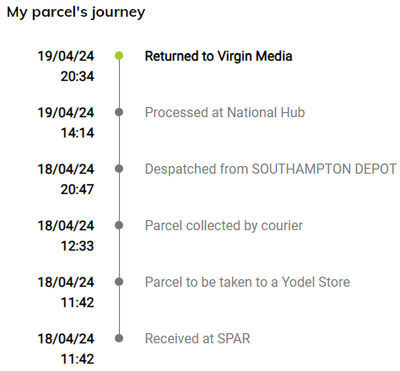Select the Processed at National Hub status
The width and height of the screenshot is (400, 371).
click(225, 113)
